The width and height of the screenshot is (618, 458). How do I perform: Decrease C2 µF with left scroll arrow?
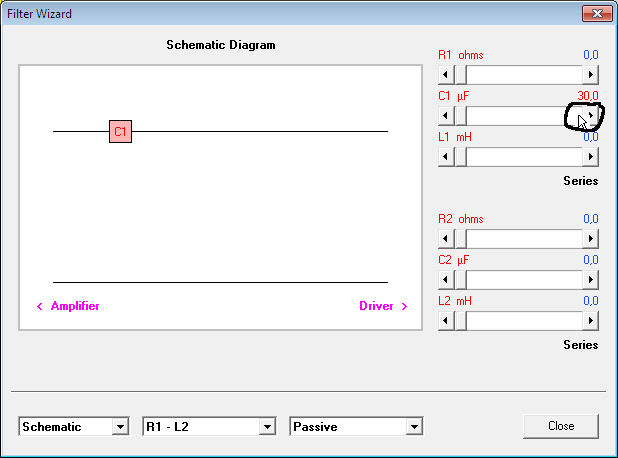446,280
